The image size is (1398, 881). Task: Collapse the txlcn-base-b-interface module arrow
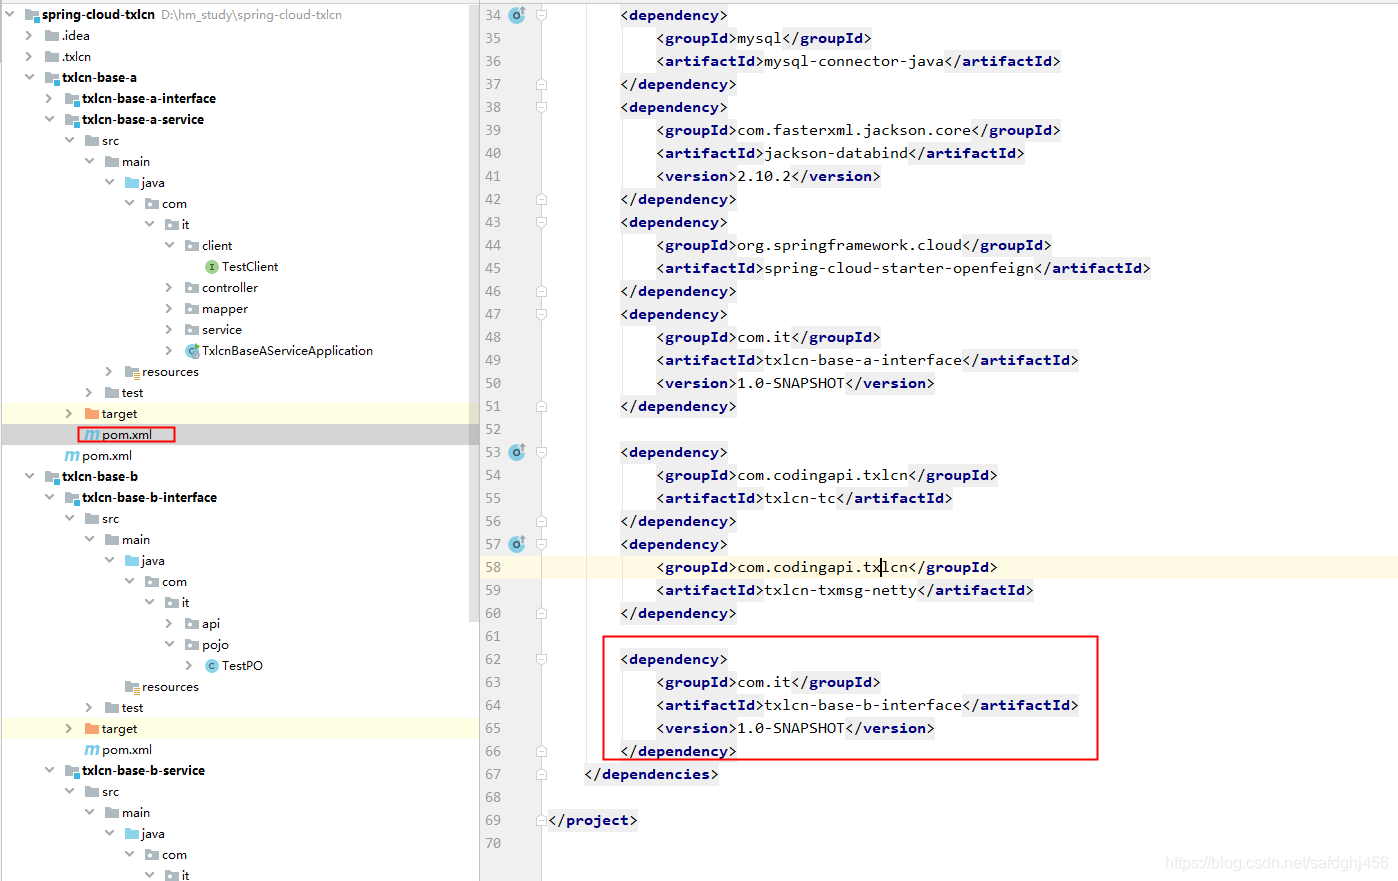[49, 498]
